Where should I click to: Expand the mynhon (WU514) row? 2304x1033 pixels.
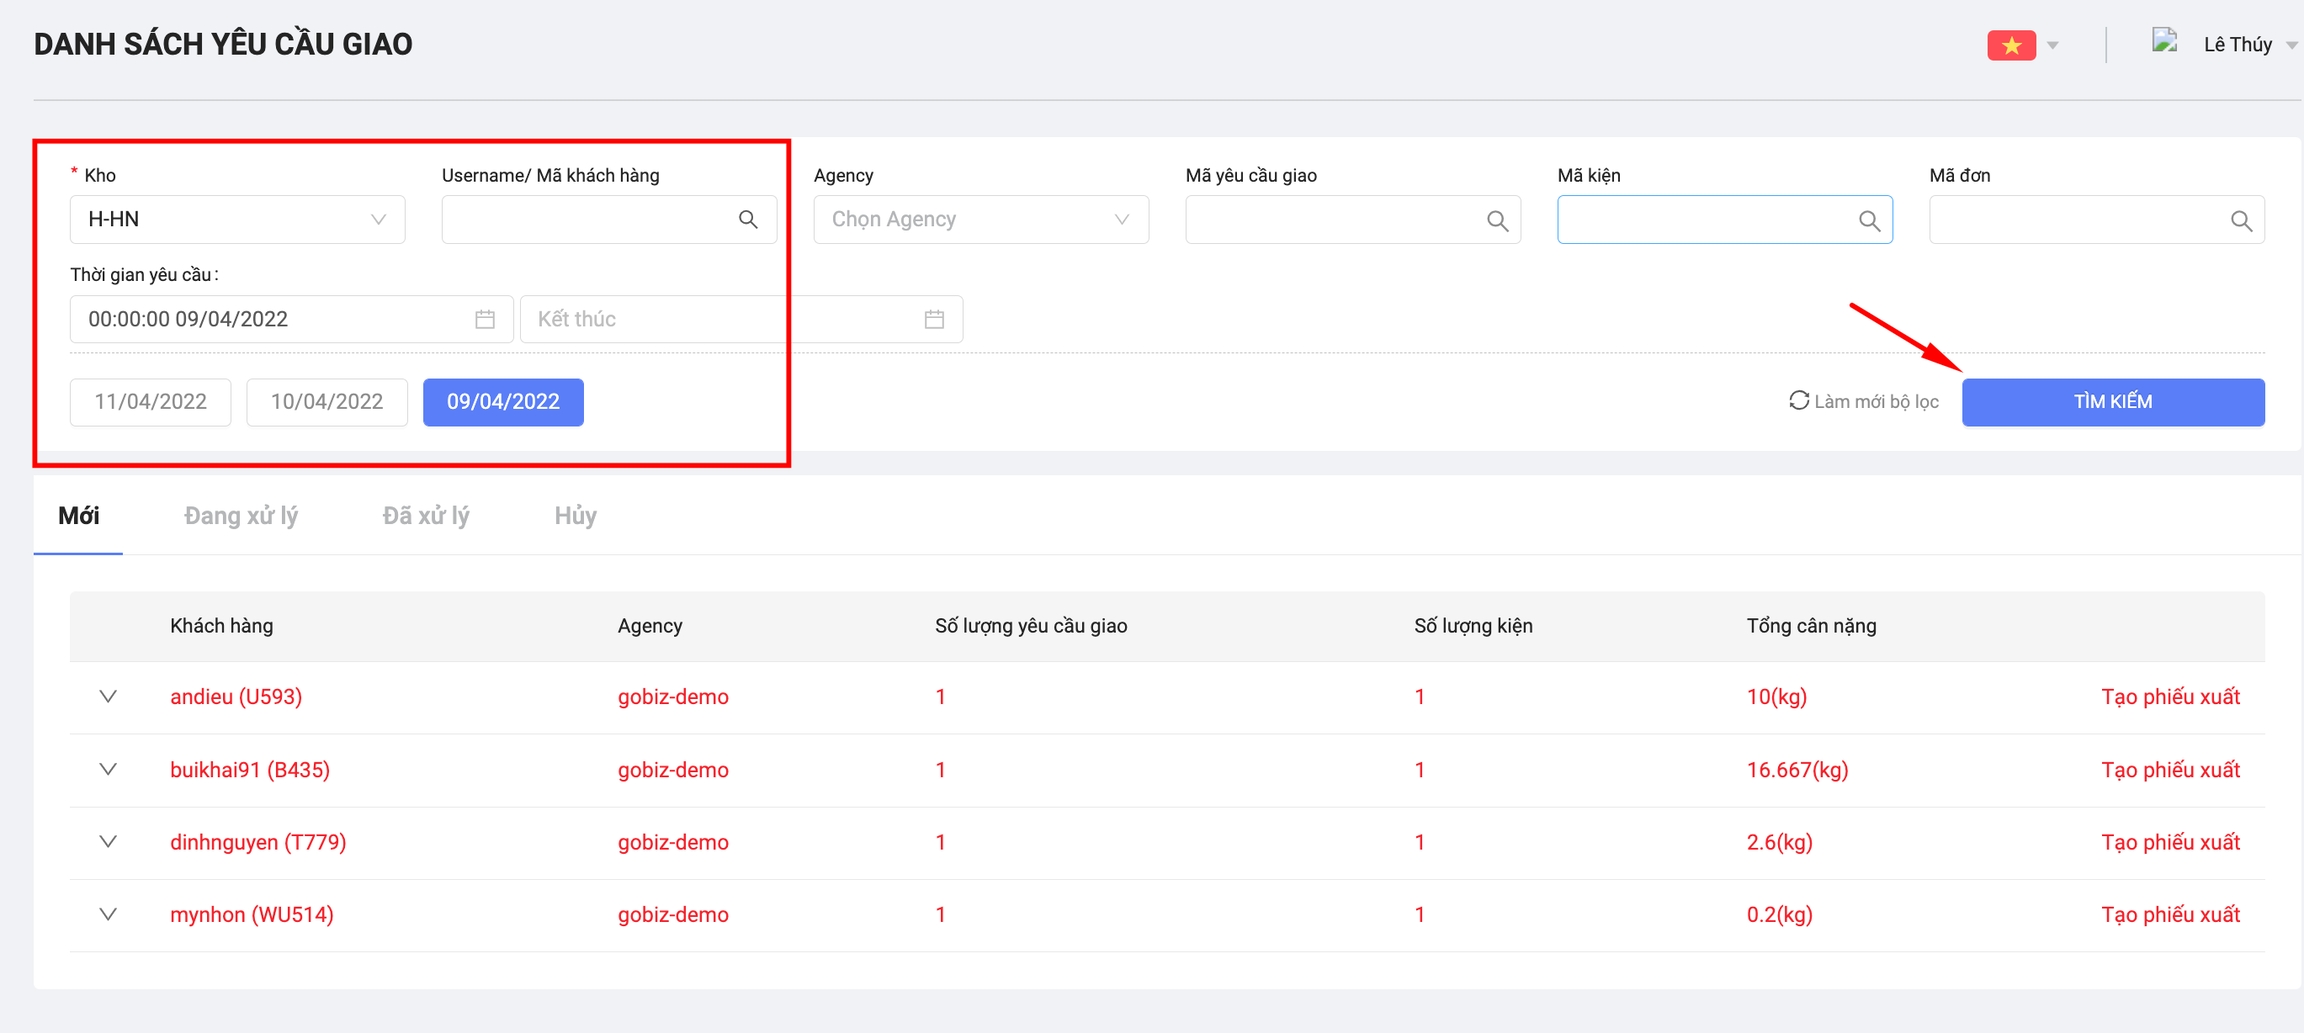108,914
